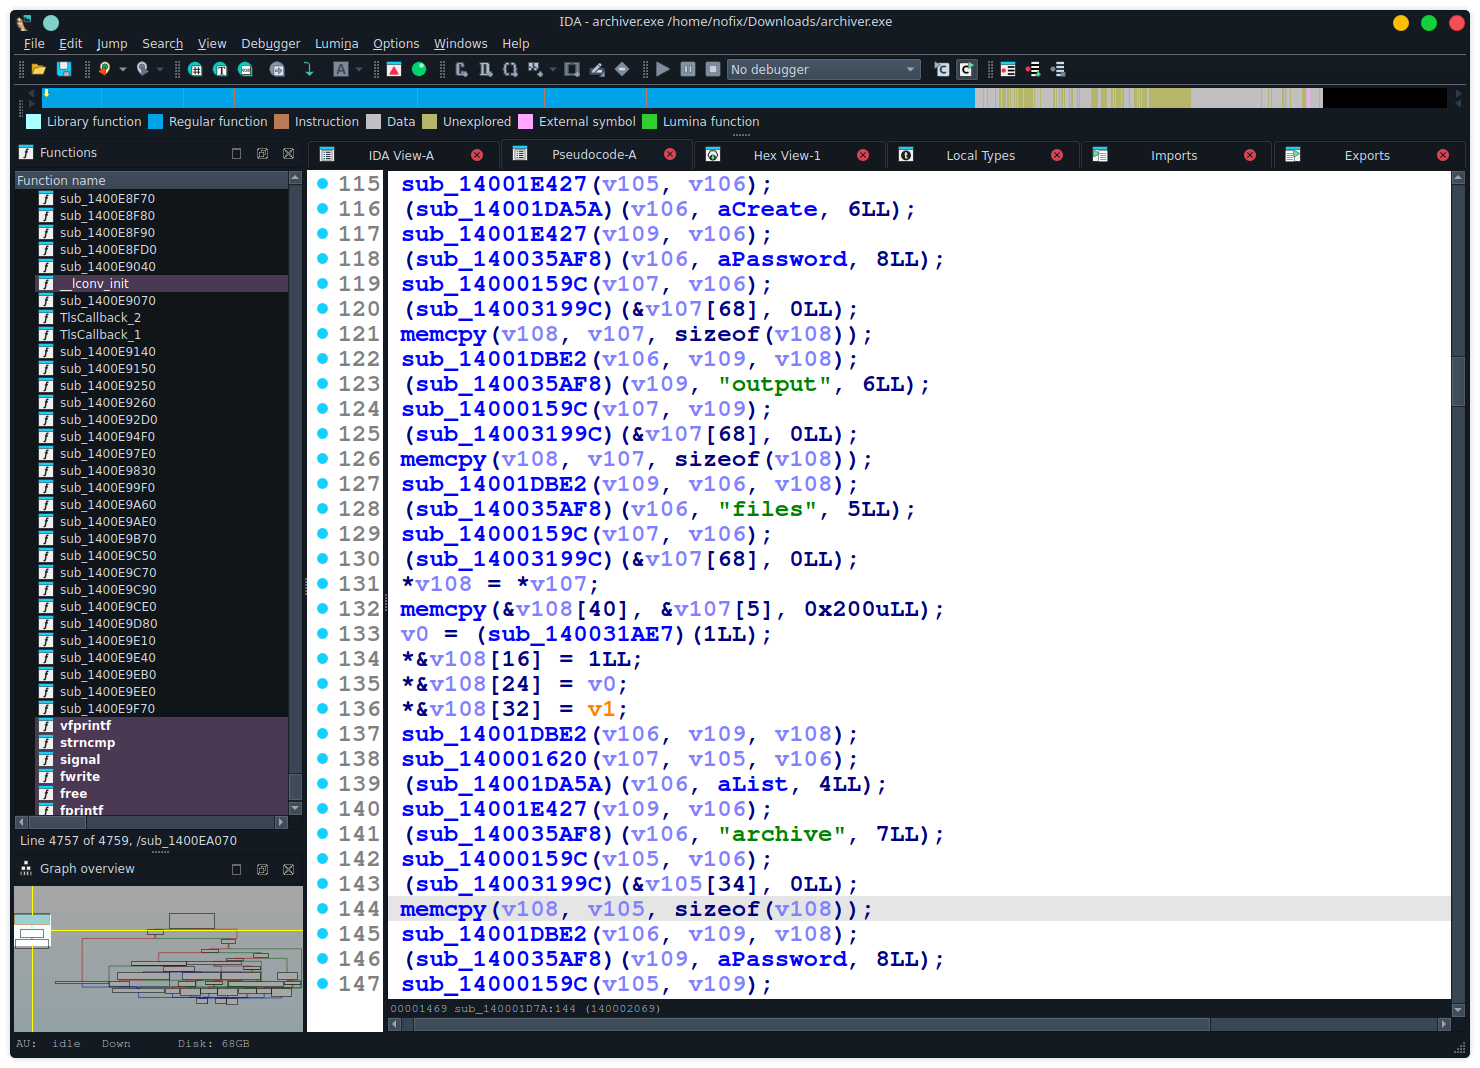
Task: Click the square frame toolbar icon
Action: (x=572, y=69)
